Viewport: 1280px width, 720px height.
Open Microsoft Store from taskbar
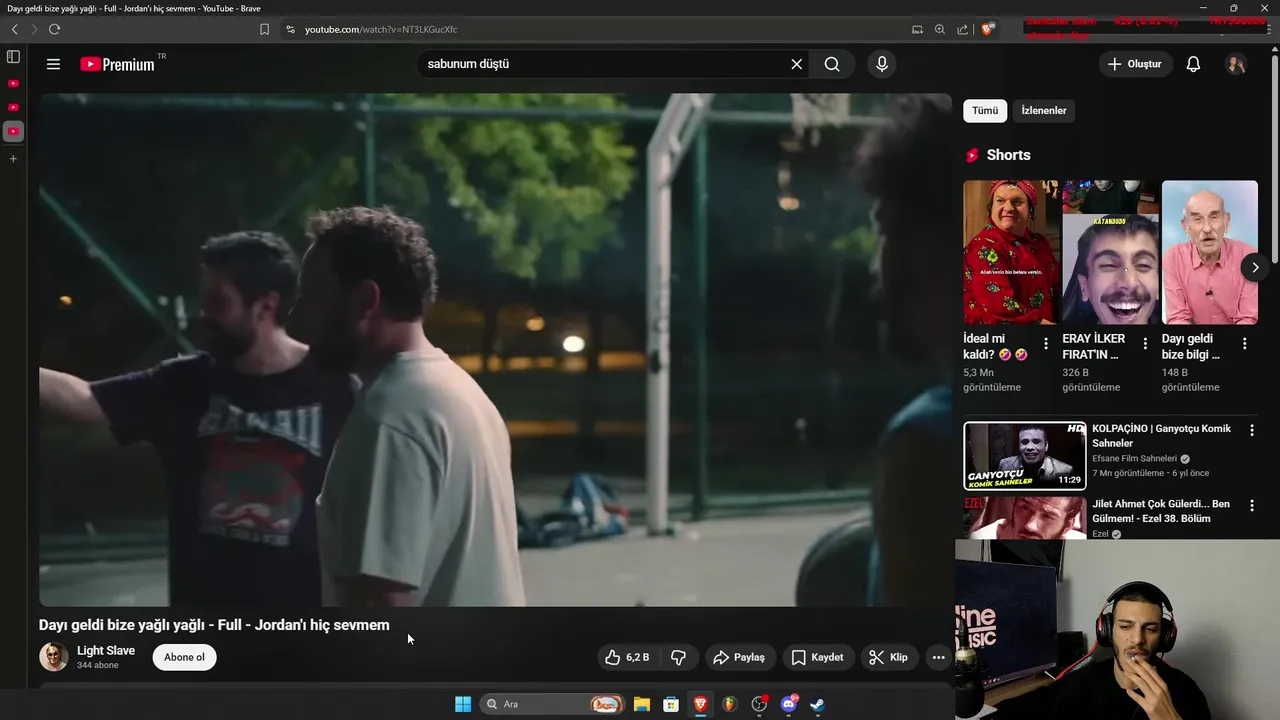click(x=671, y=704)
